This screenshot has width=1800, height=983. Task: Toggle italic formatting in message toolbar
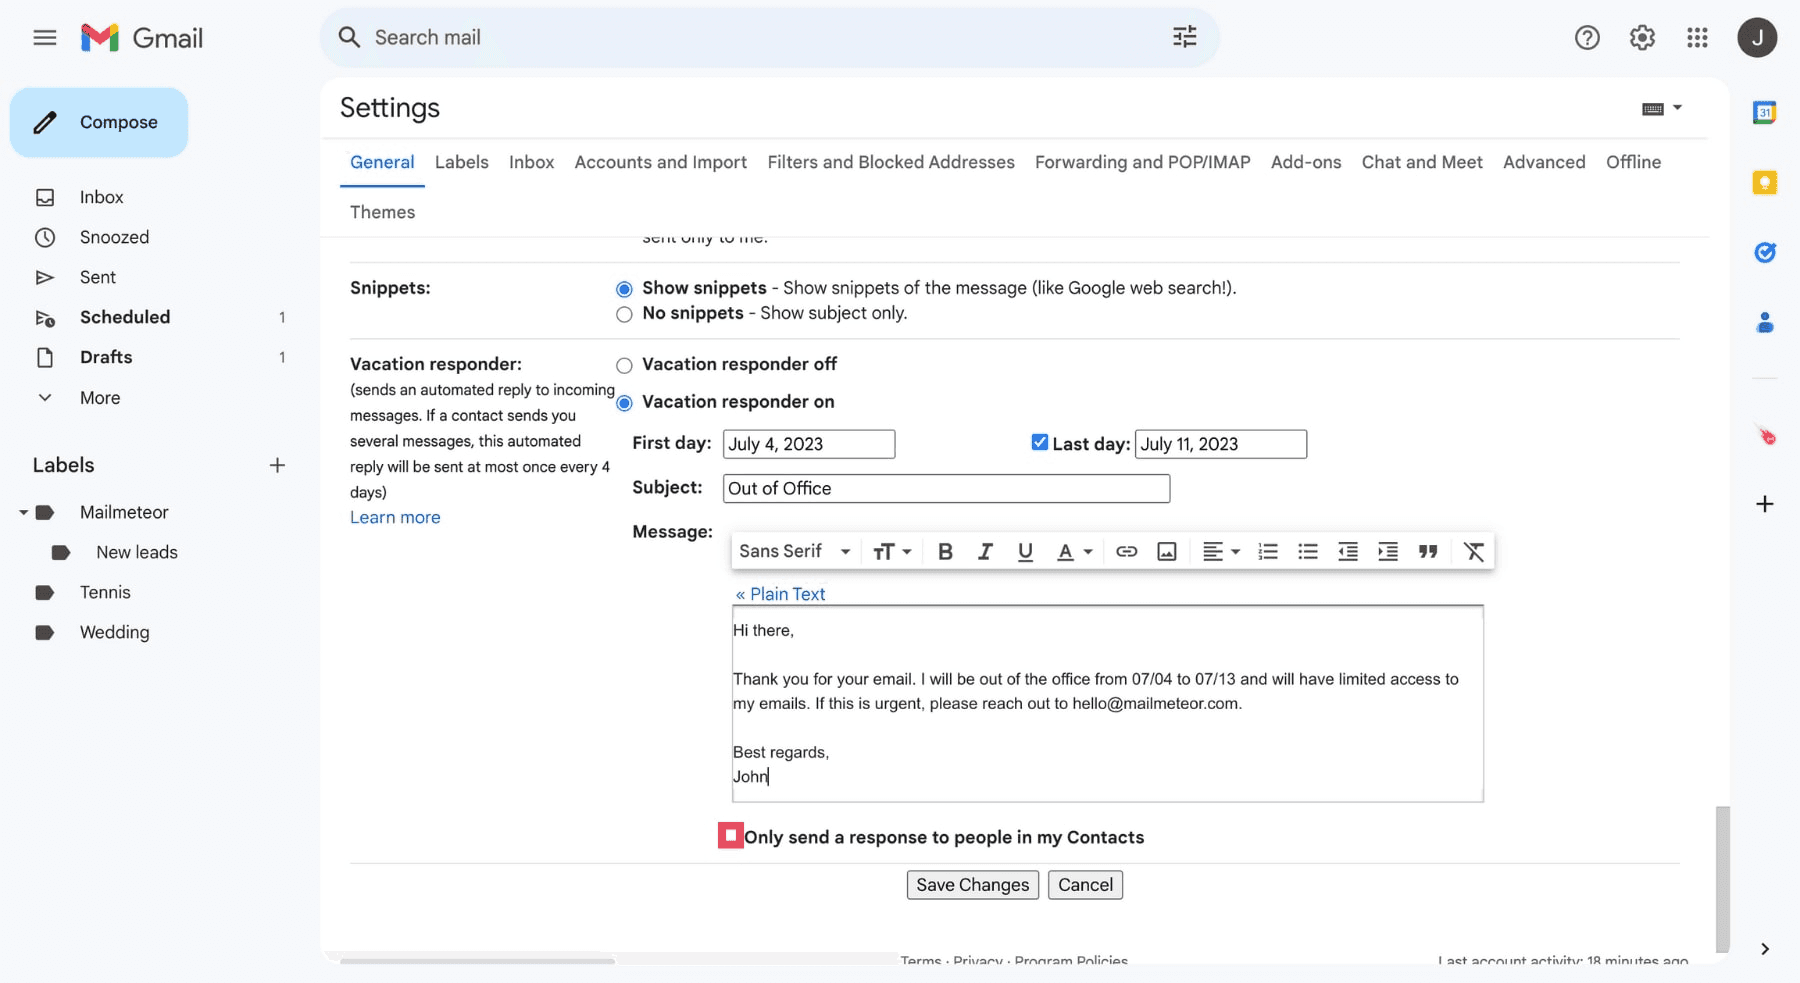(985, 551)
